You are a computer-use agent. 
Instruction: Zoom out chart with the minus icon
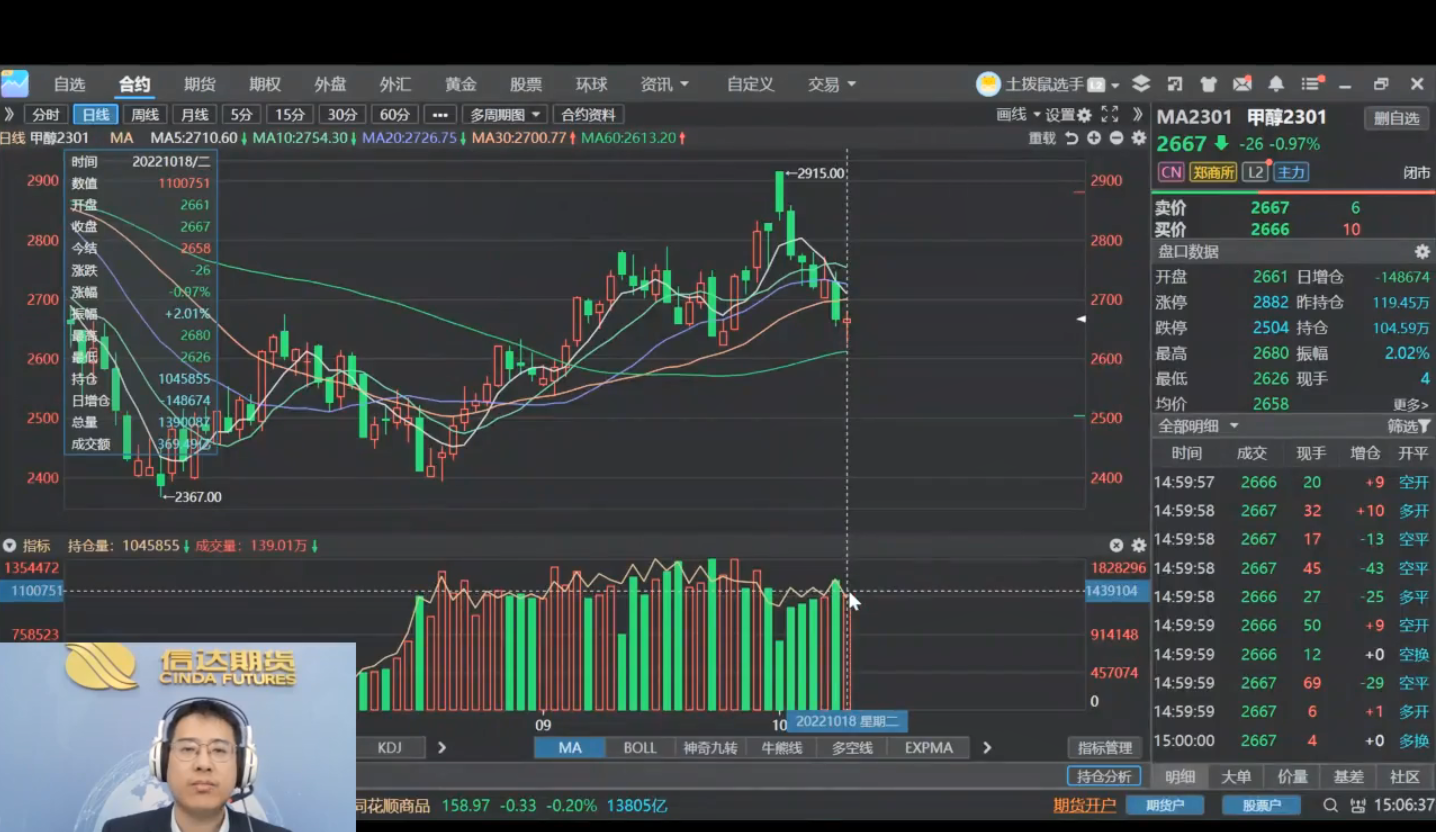(x=1116, y=138)
